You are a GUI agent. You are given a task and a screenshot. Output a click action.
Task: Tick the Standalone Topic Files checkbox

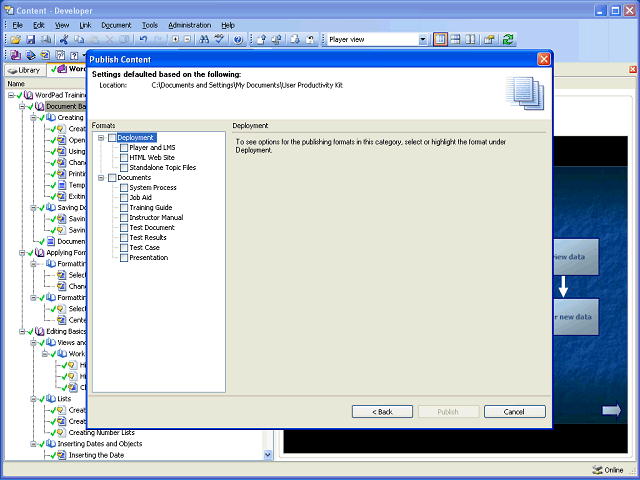tap(124, 168)
